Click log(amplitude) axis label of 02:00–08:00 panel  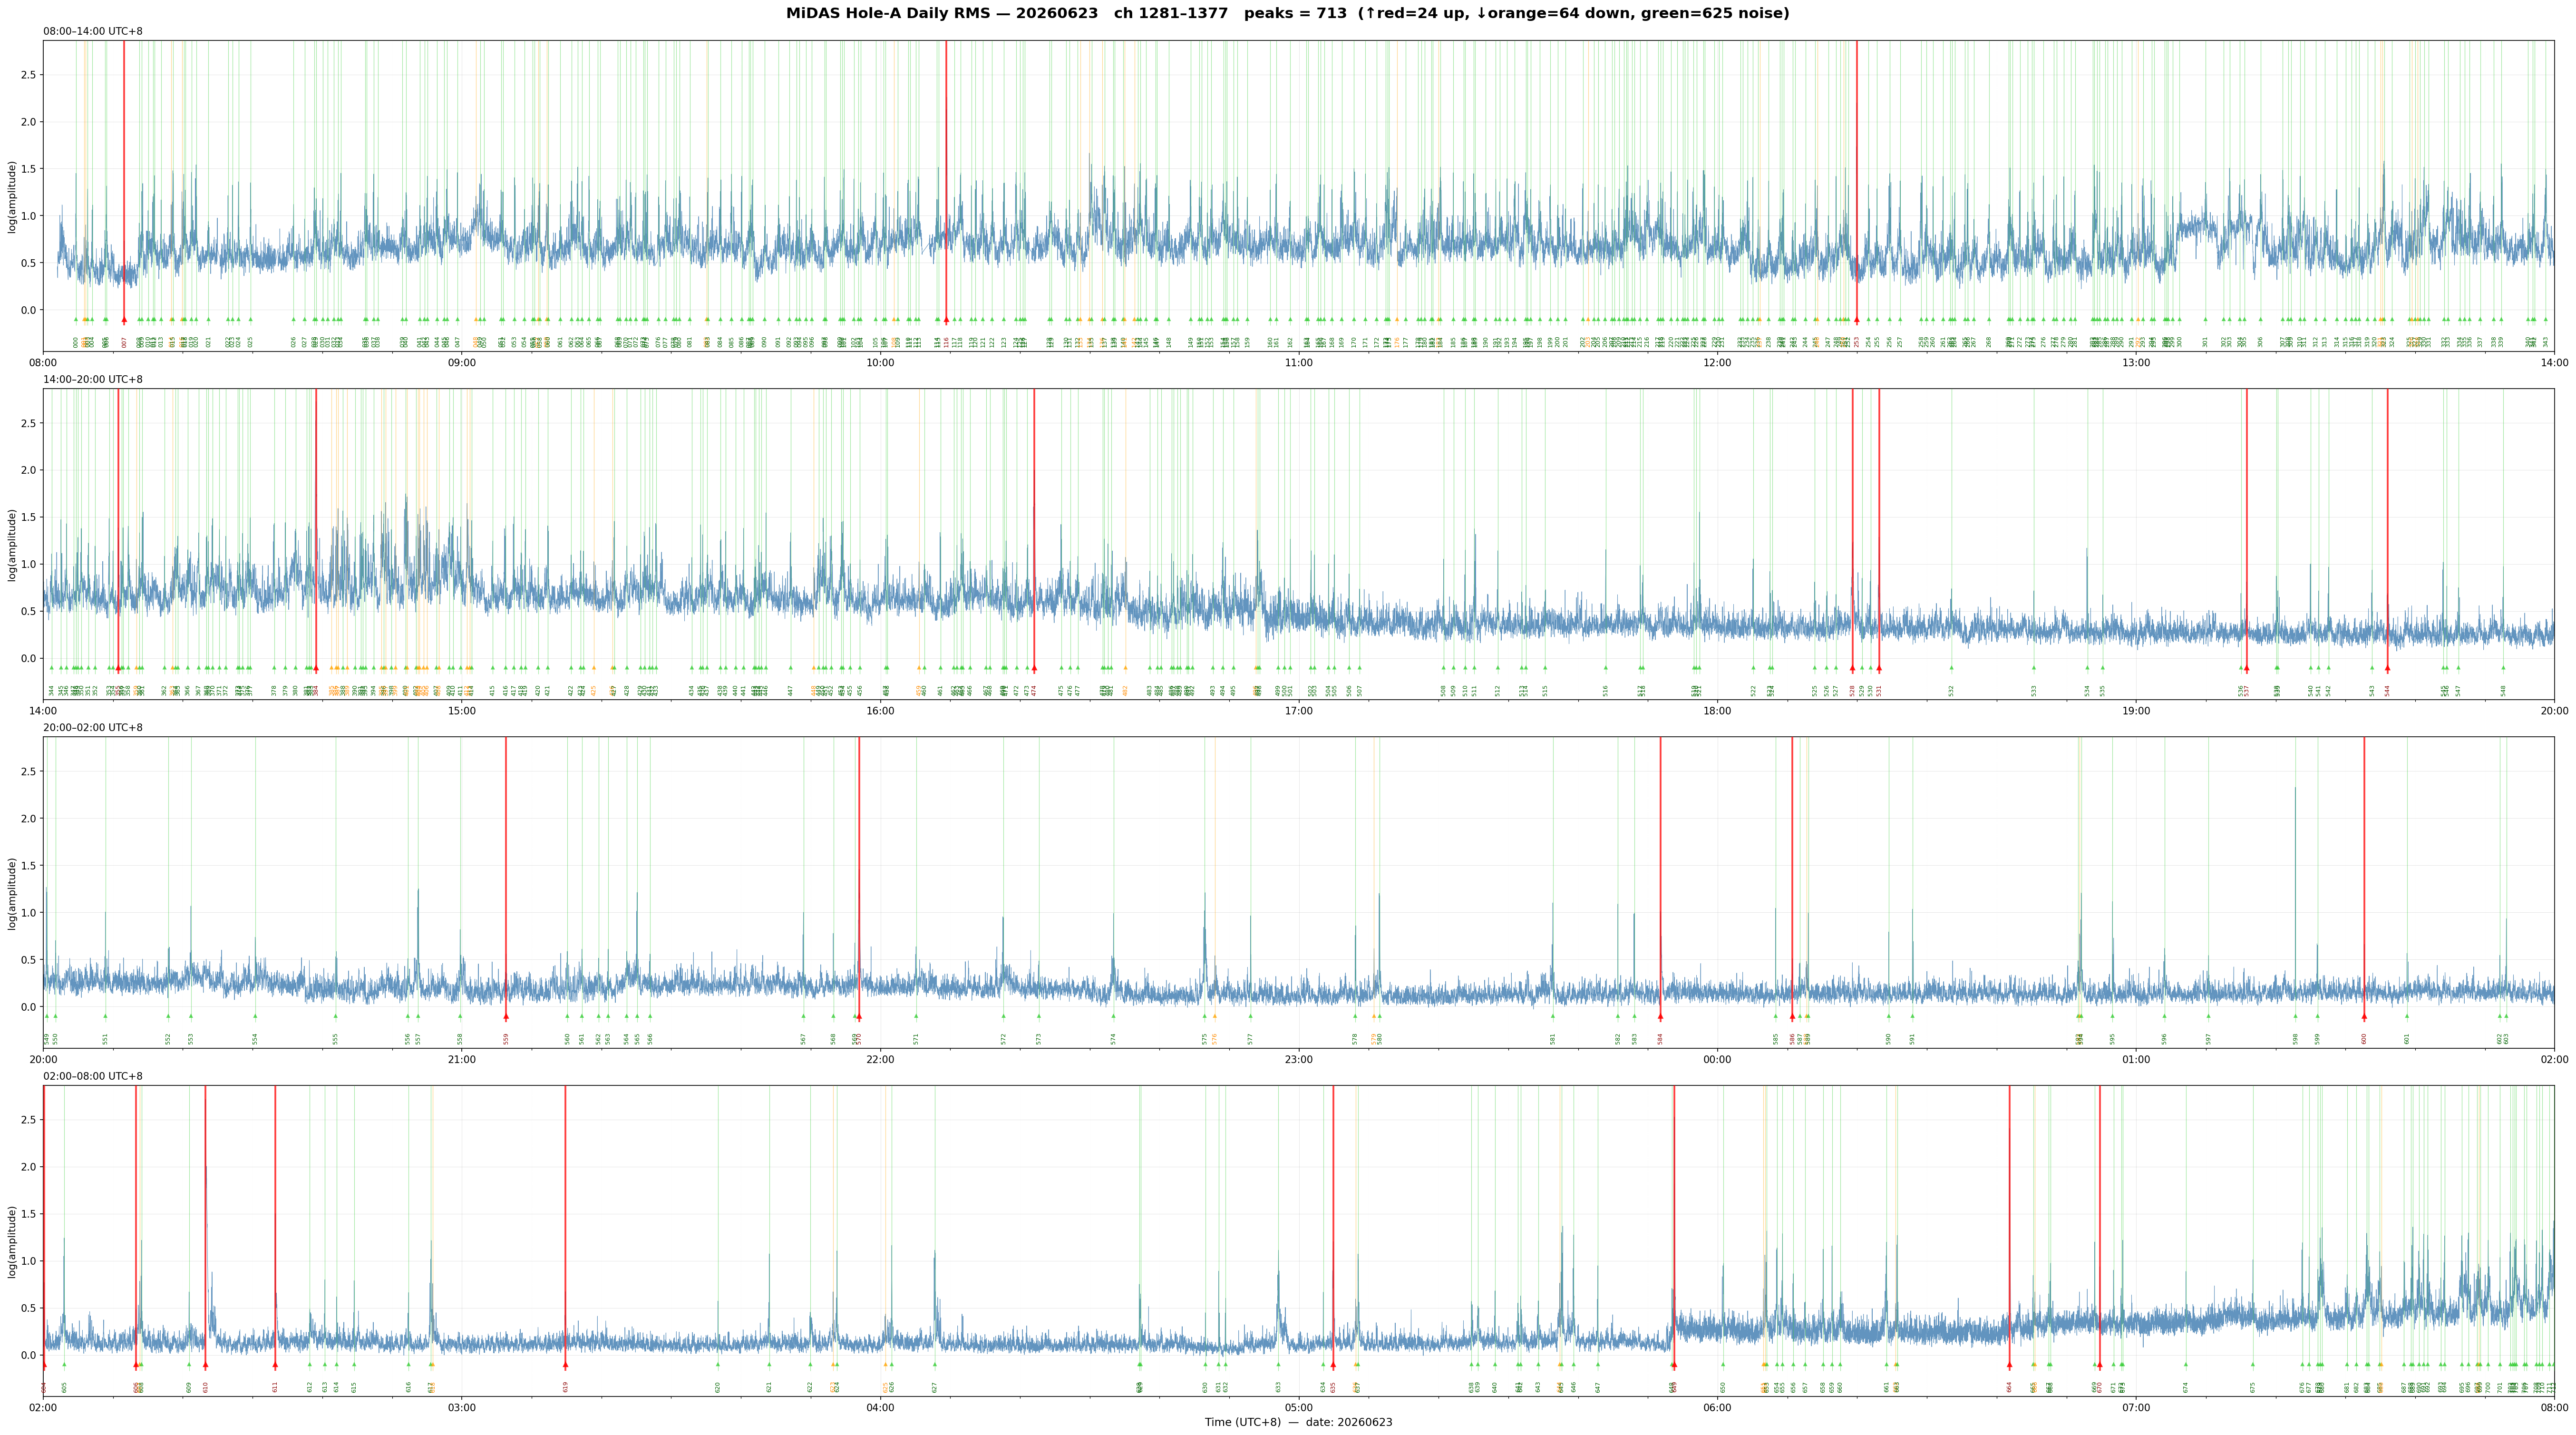click(12, 1241)
